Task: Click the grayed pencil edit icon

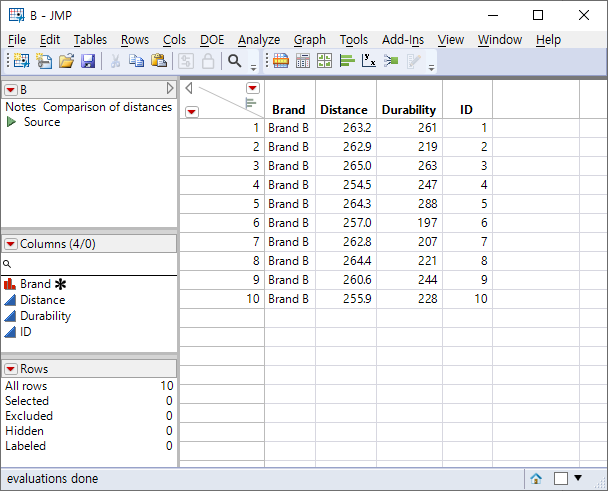Action: coord(413,61)
